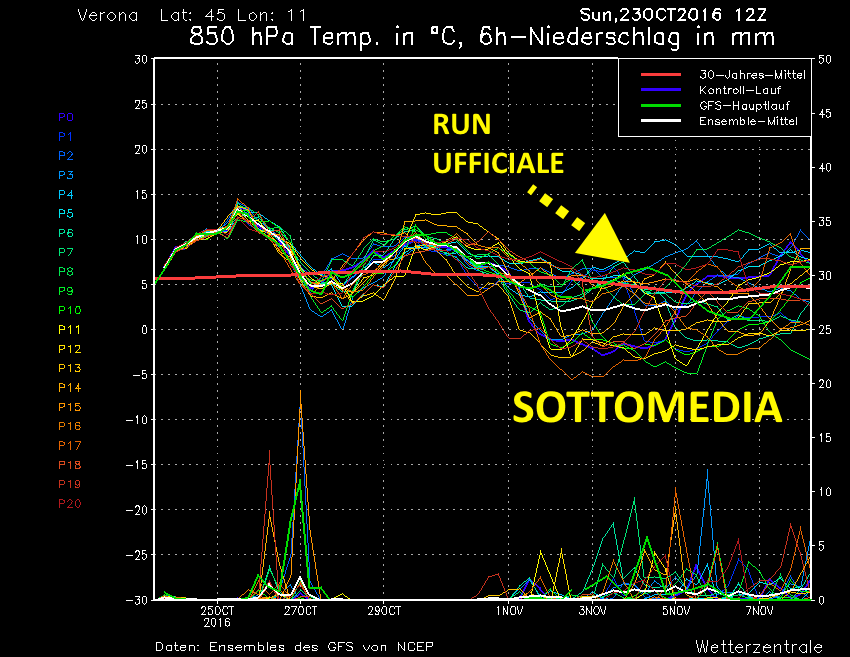Screen dimensions: 850x657
Task: Select the P11 ensemble member label
Action: pyautogui.click(x=69, y=330)
